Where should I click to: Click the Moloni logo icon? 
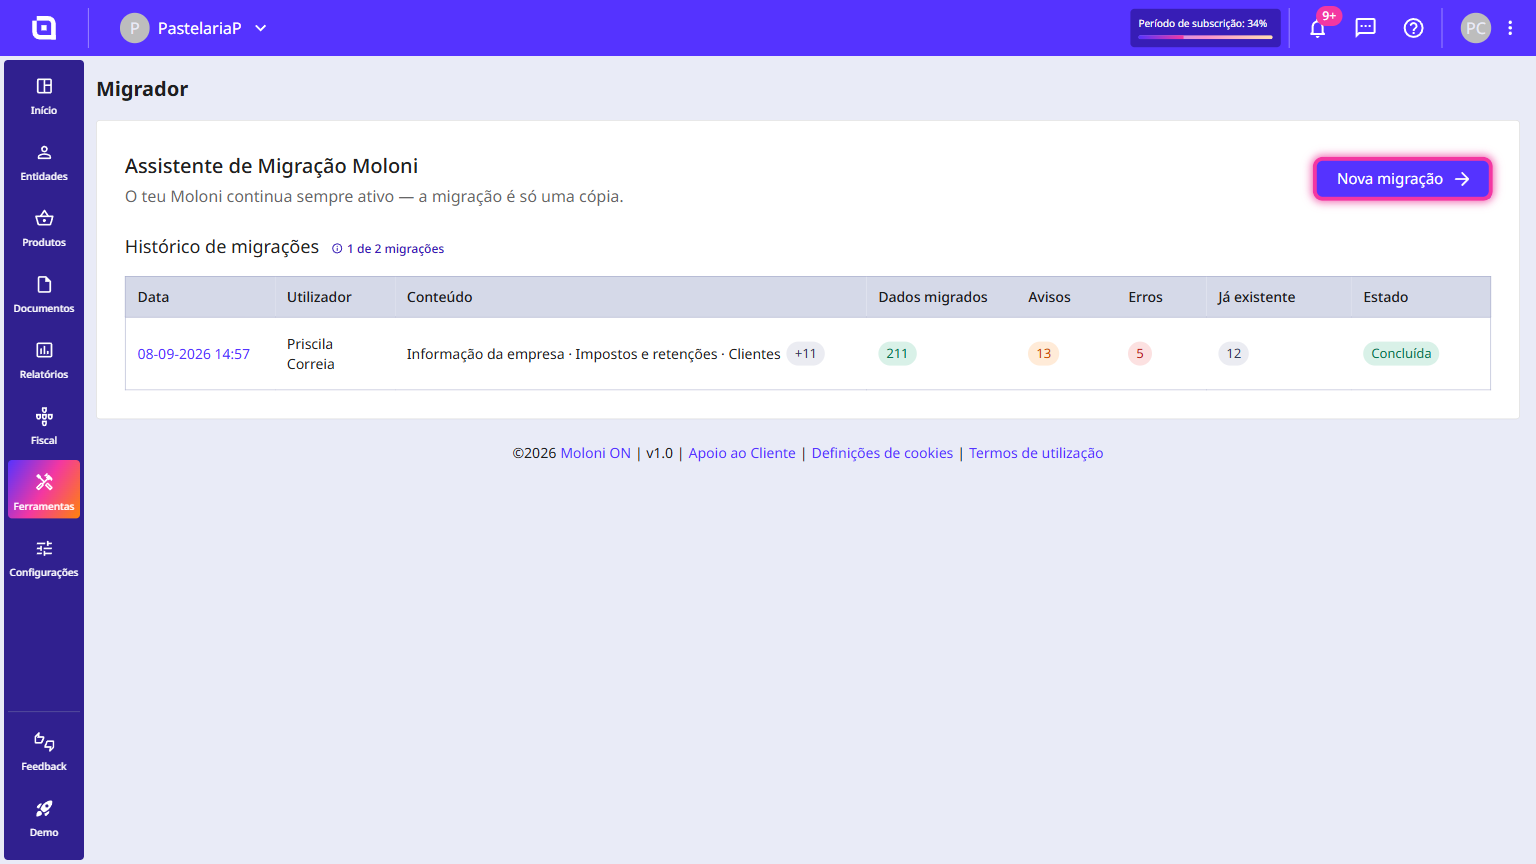tap(44, 28)
